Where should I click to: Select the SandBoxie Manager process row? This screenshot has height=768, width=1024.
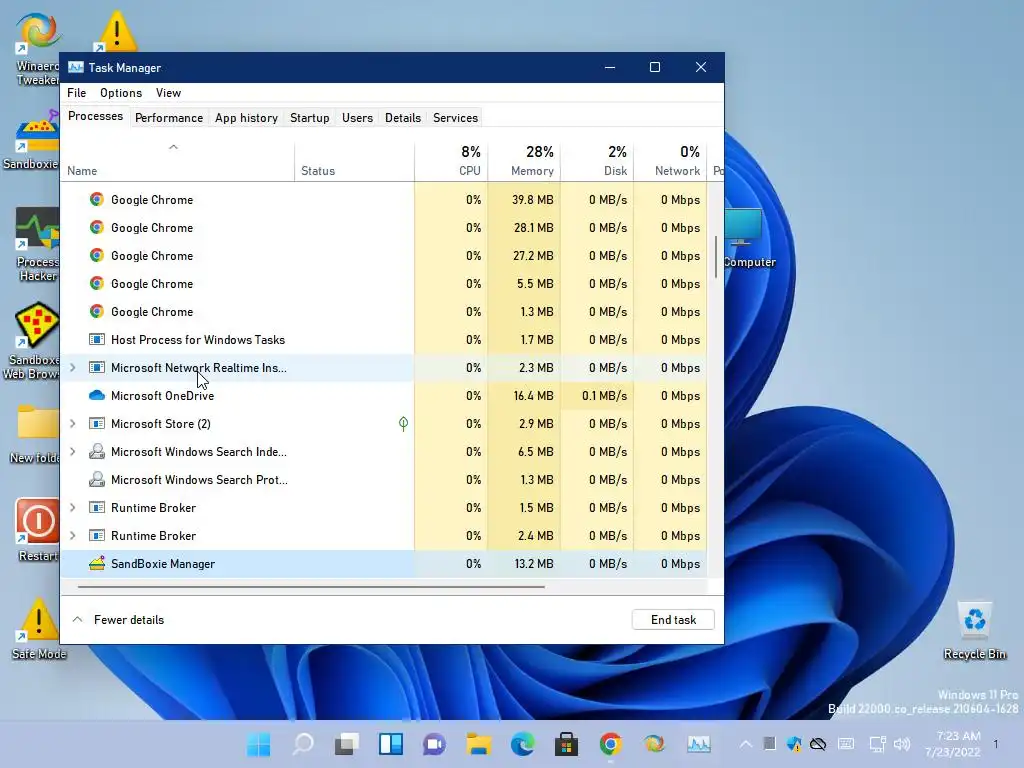click(384, 564)
